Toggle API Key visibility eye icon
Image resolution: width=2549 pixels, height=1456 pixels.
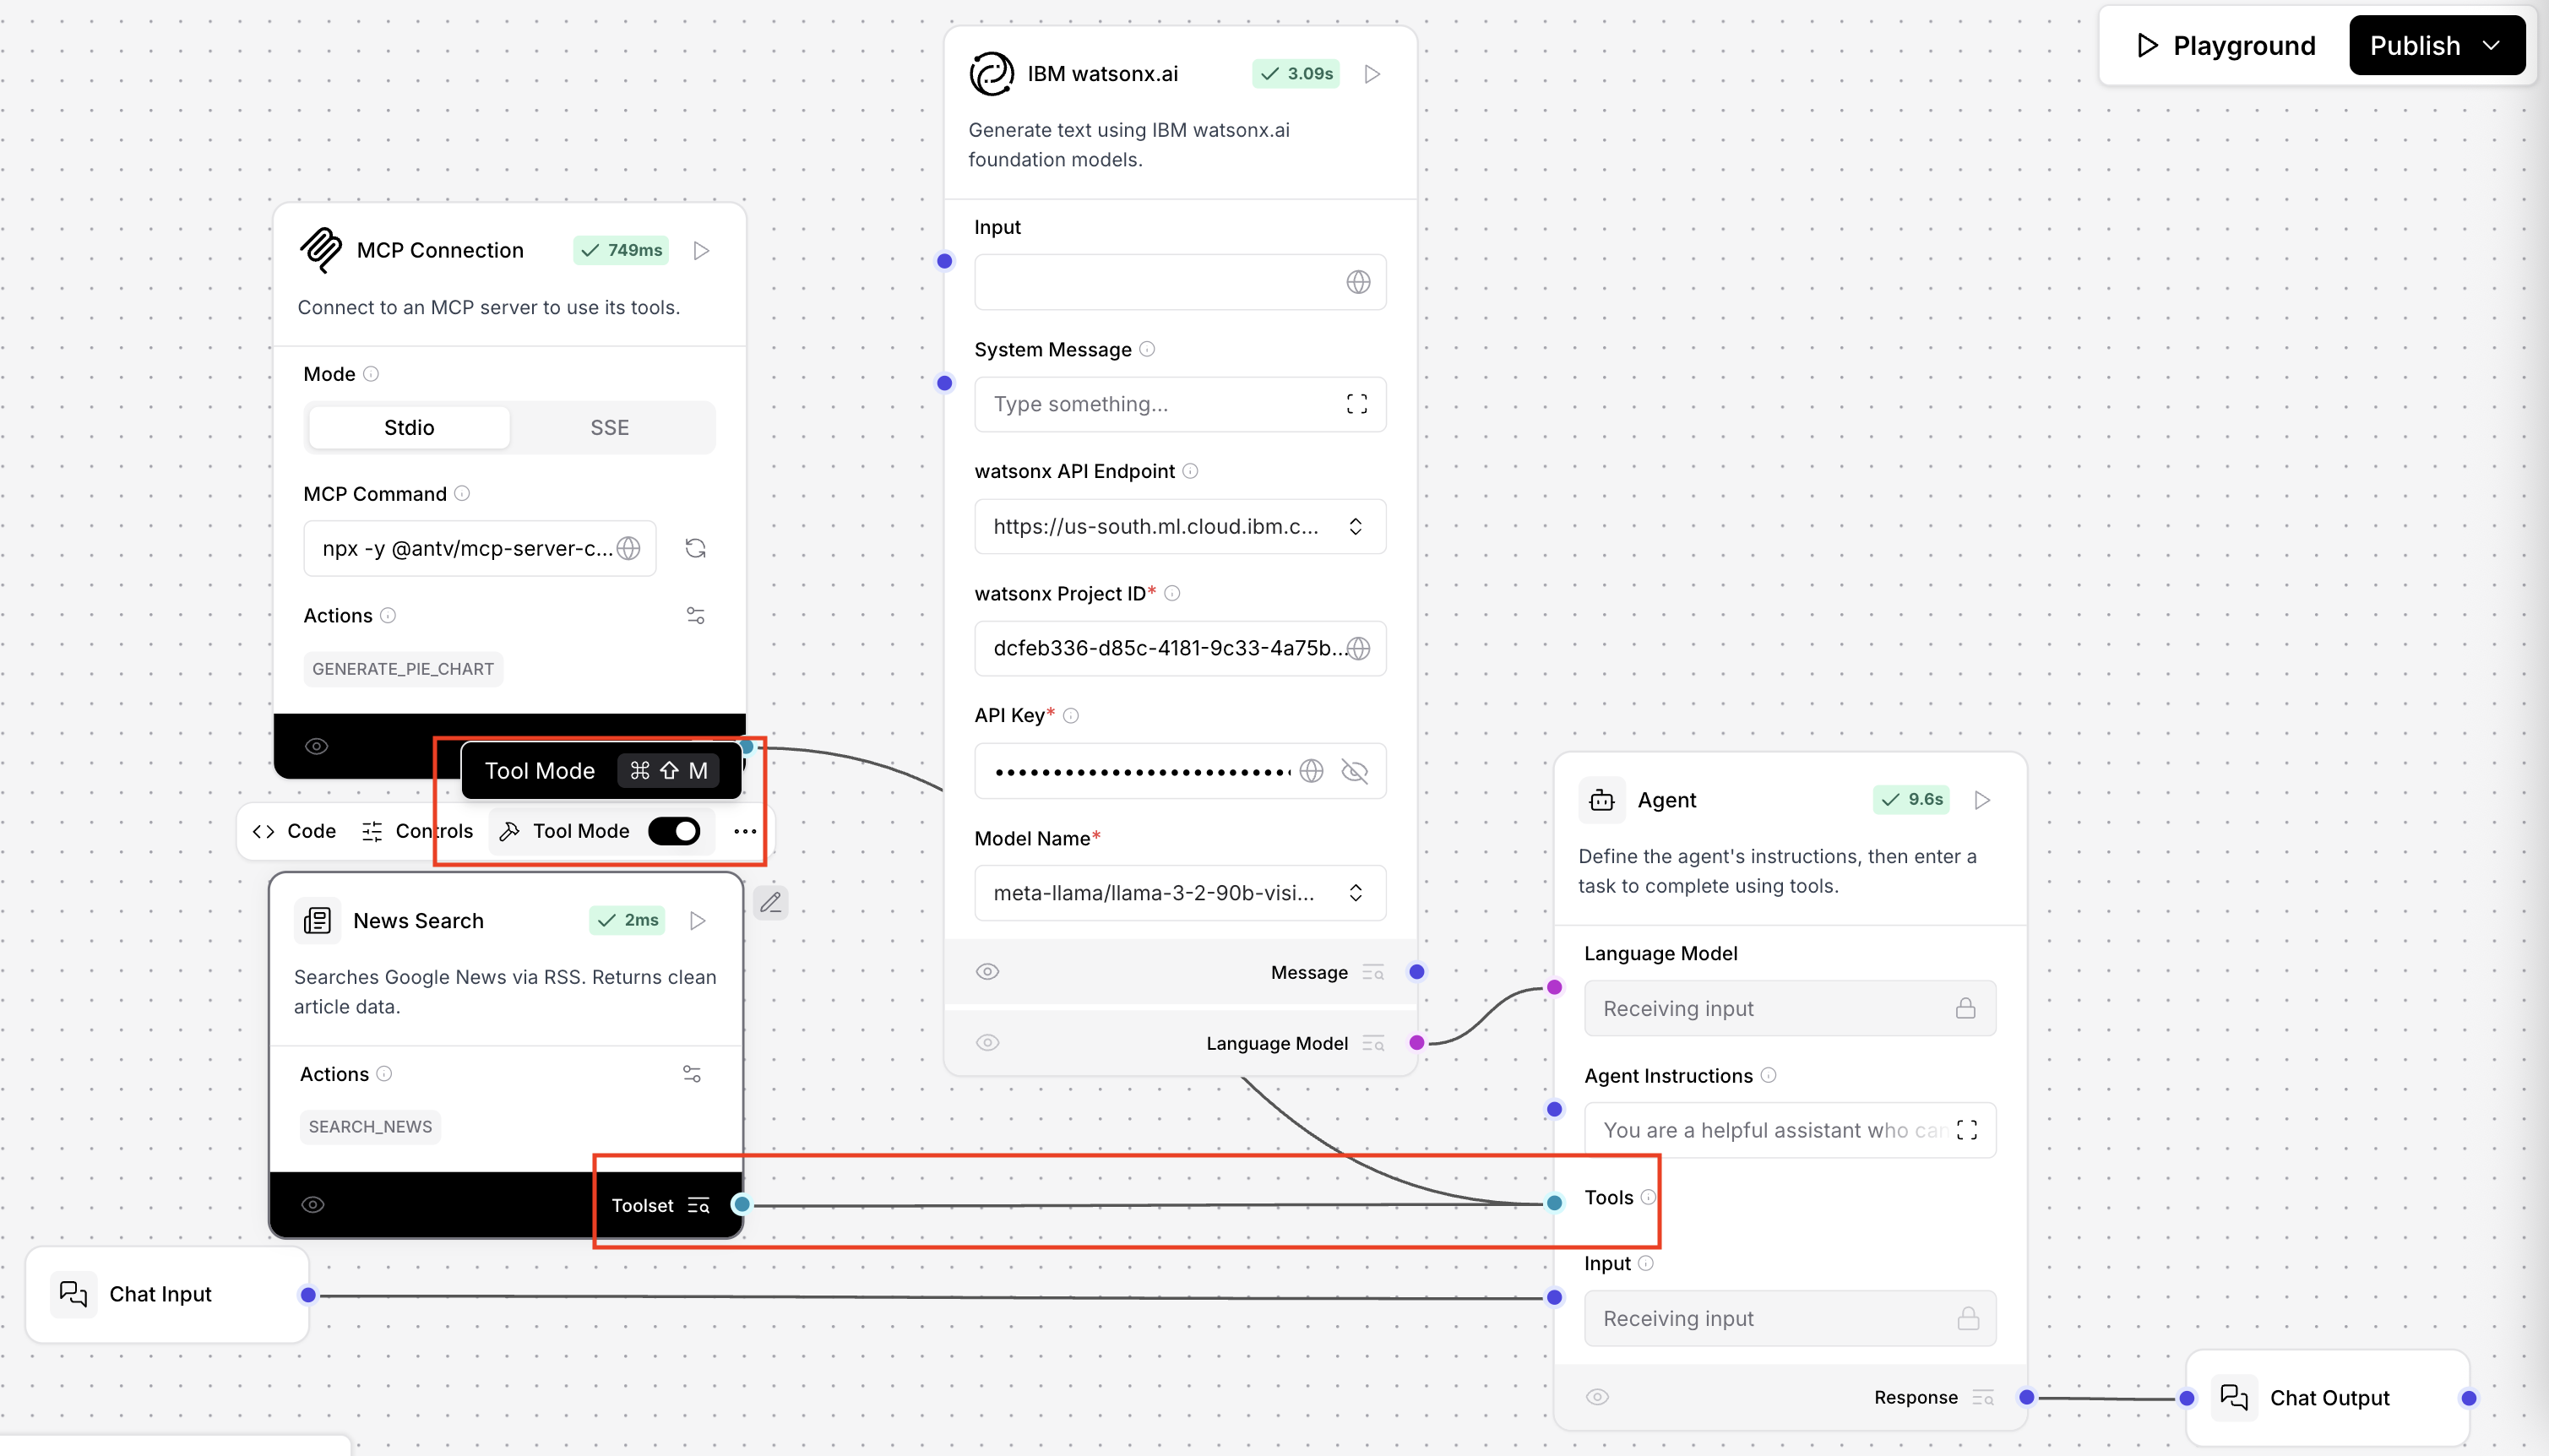1354,771
